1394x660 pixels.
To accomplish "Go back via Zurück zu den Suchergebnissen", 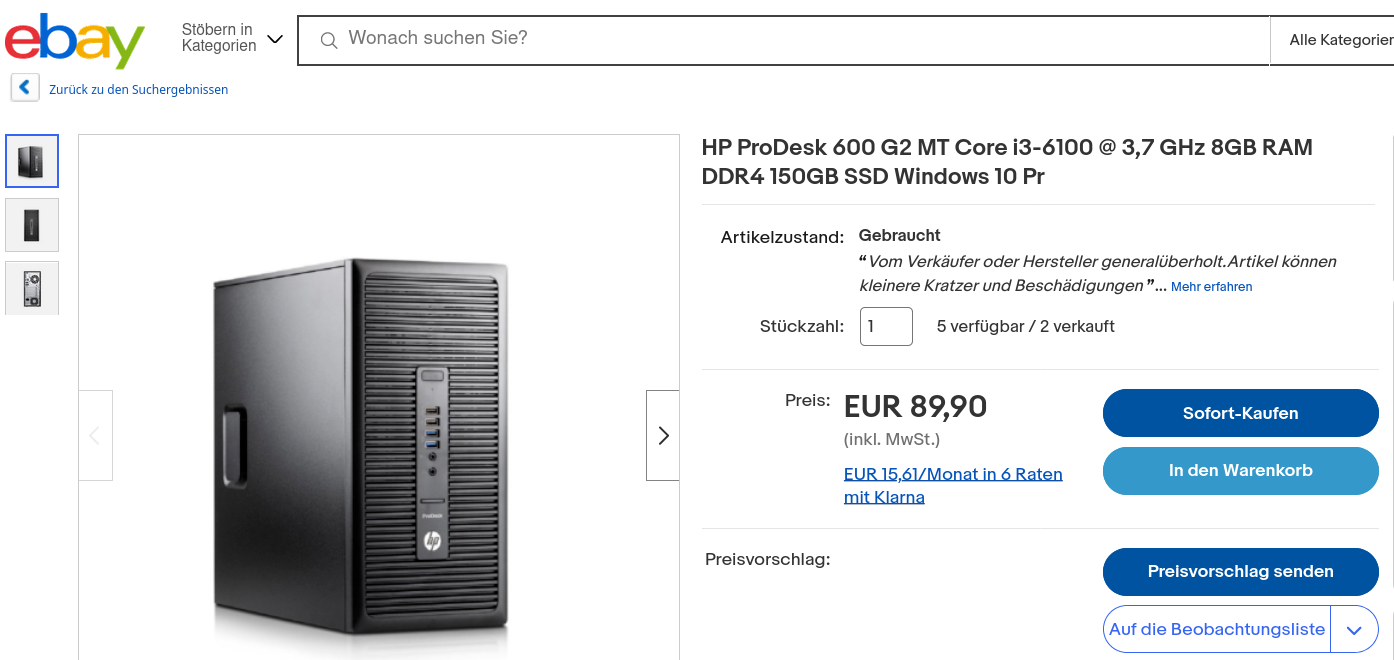I will pyautogui.click(x=138, y=90).
